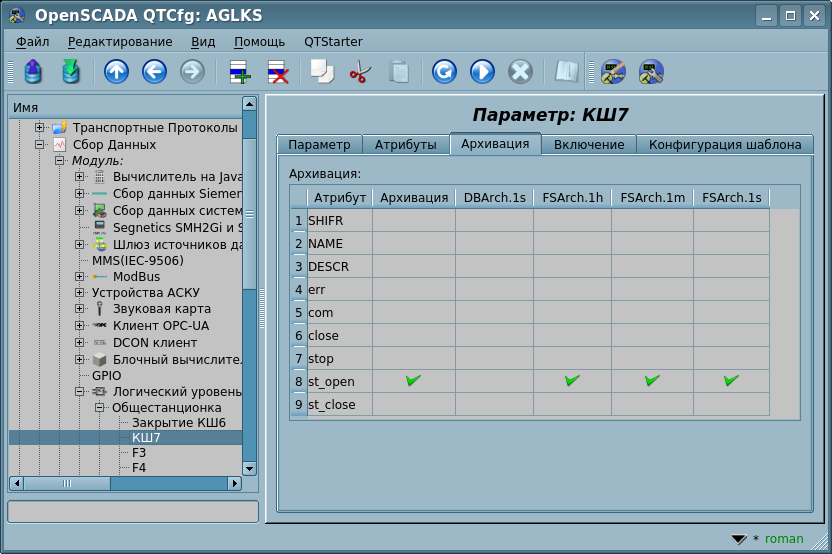This screenshot has height=554, width=832.
Task: Toggle Архивация checkmark for st_open
Action: [x=413, y=381]
